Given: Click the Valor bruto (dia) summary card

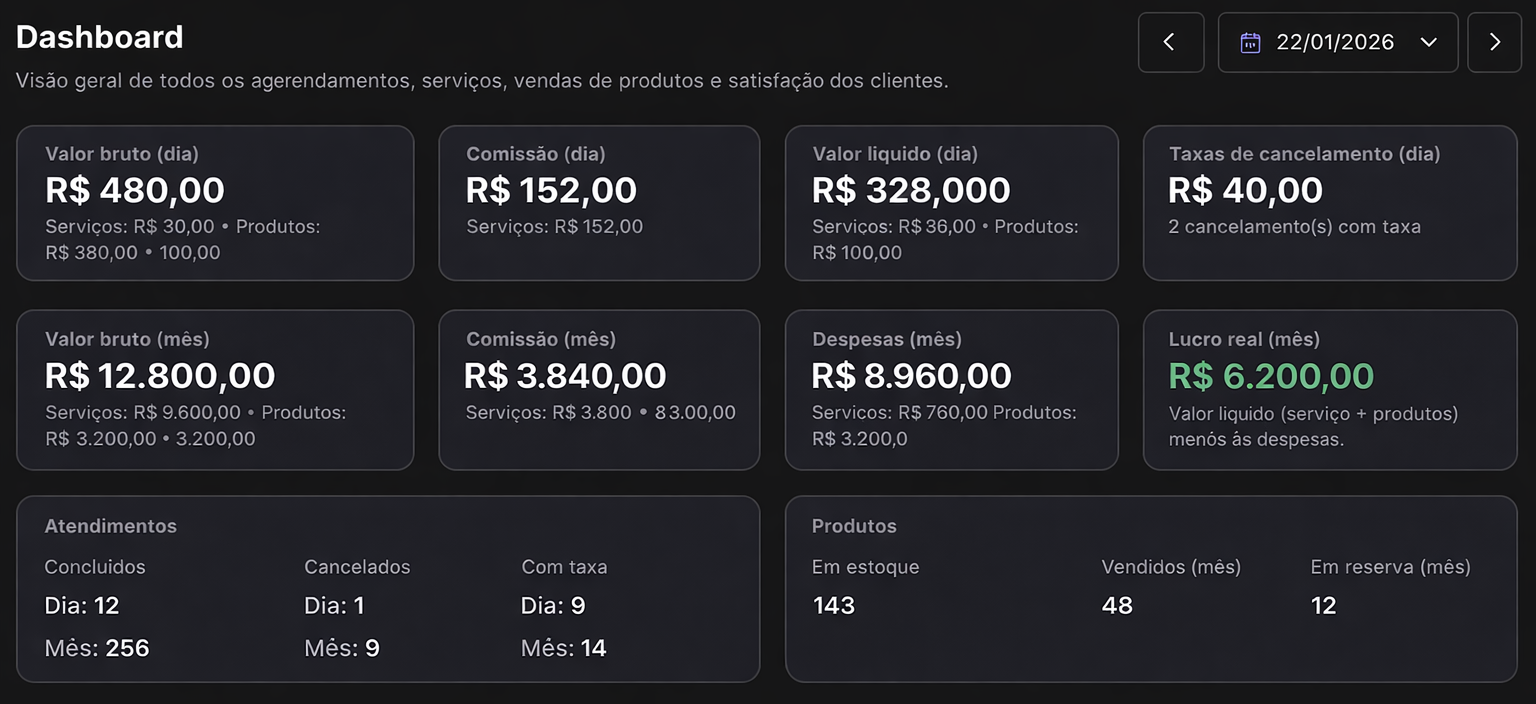Looking at the screenshot, I should 215,202.
